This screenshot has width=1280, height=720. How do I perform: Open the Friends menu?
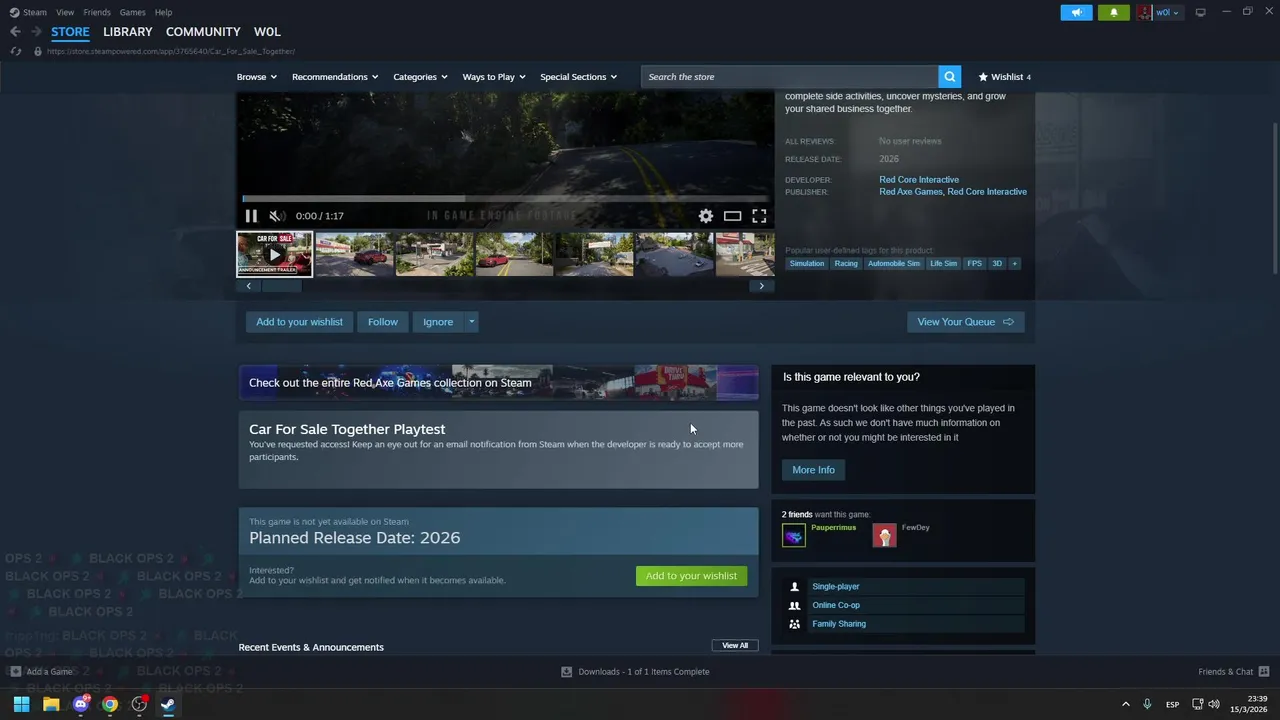(x=97, y=12)
